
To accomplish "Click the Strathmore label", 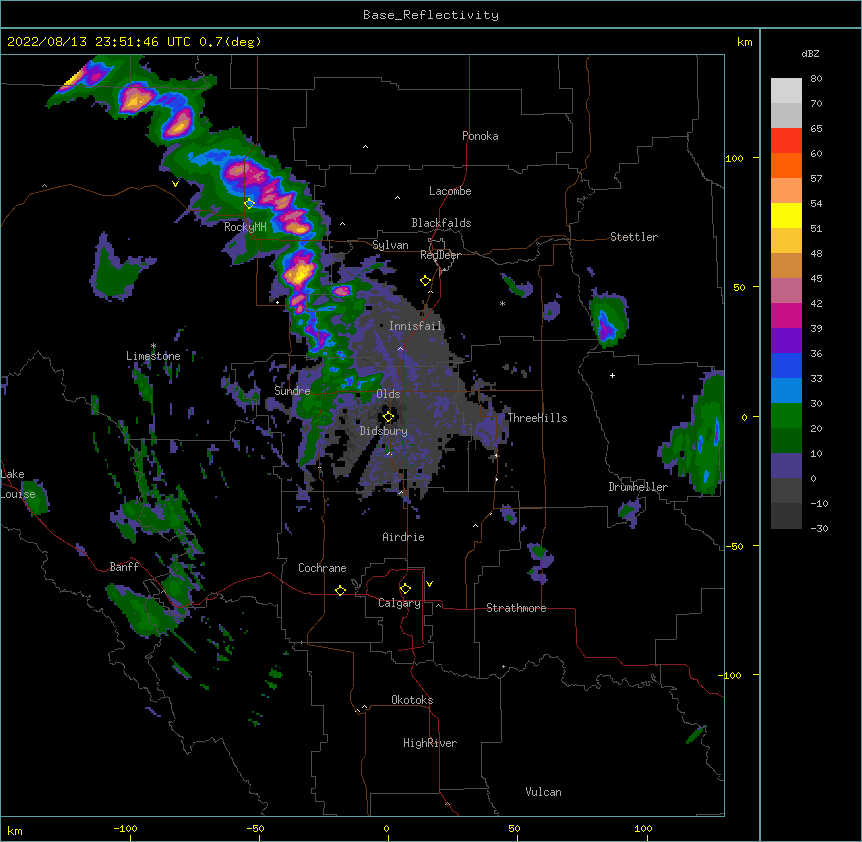I will [x=516, y=608].
